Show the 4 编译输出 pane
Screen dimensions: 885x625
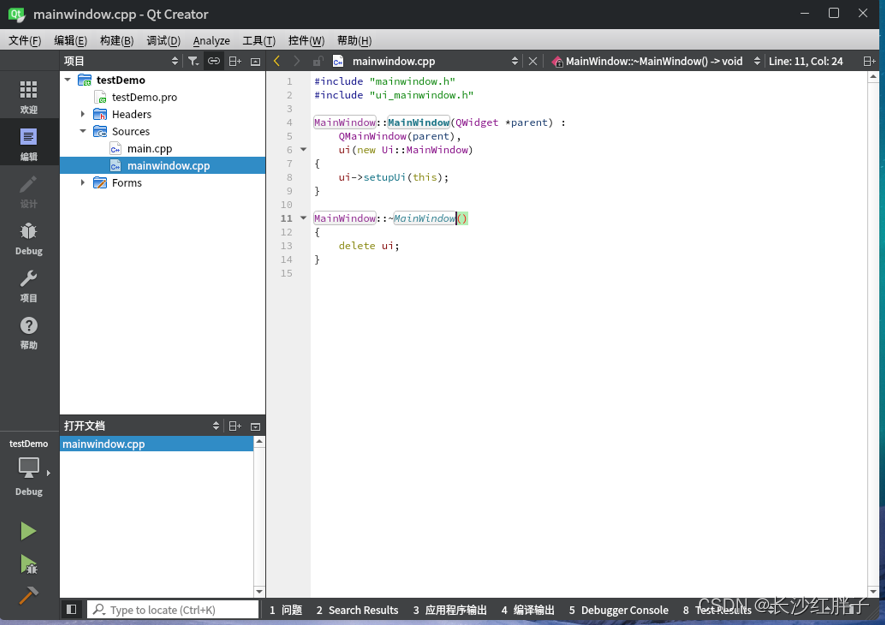pos(528,610)
